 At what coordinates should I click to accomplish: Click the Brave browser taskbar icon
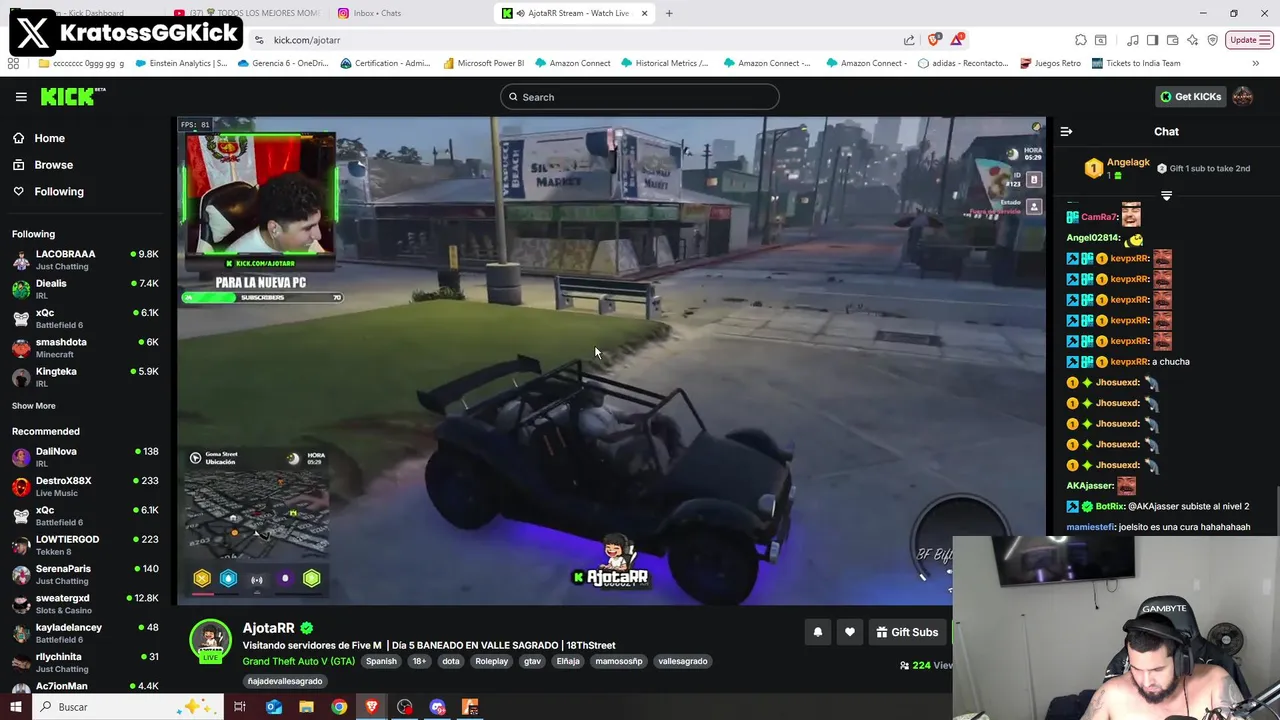click(x=372, y=707)
